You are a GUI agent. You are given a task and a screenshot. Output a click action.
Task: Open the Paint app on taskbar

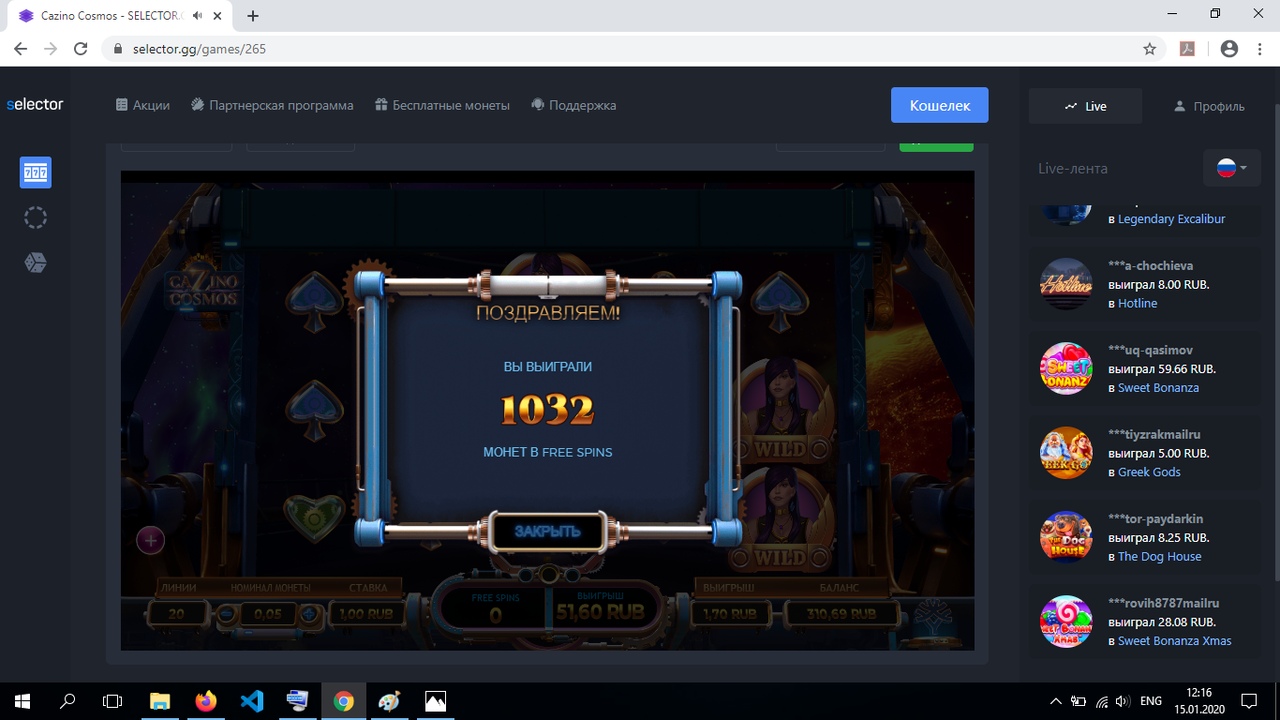[x=390, y=701]
